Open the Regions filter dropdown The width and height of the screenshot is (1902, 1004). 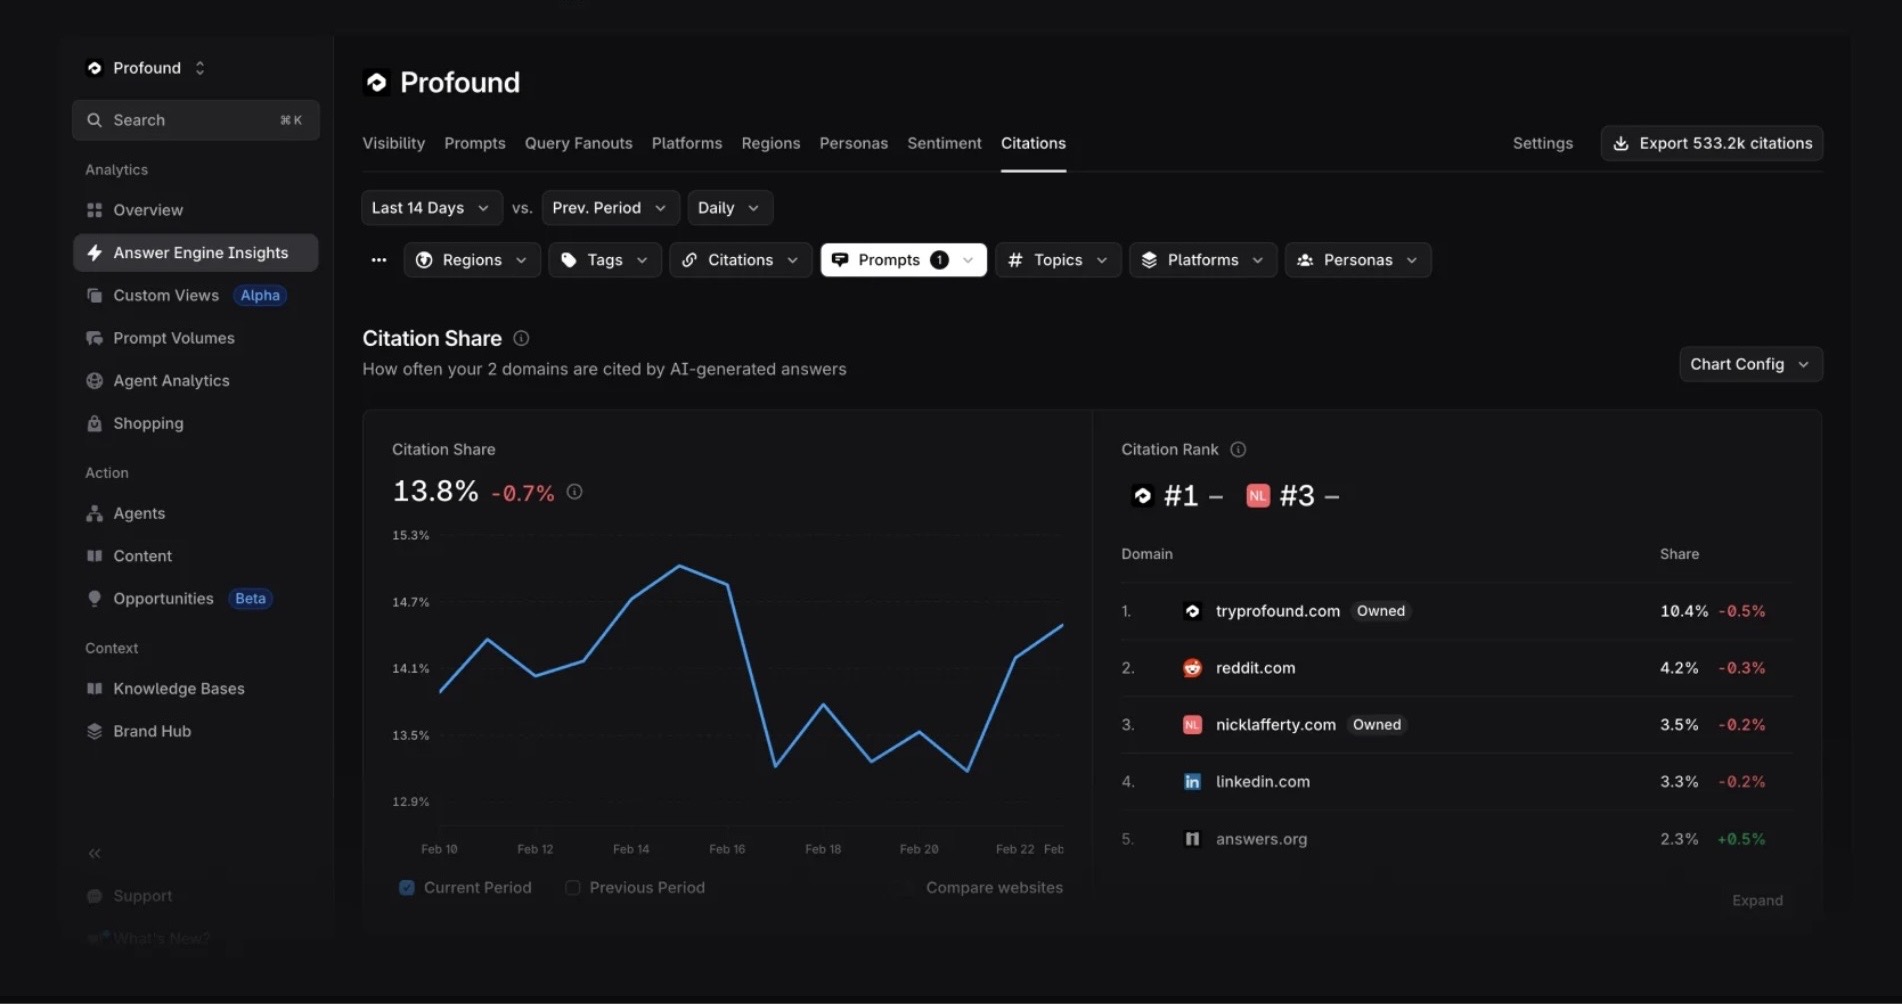(472, 260)
